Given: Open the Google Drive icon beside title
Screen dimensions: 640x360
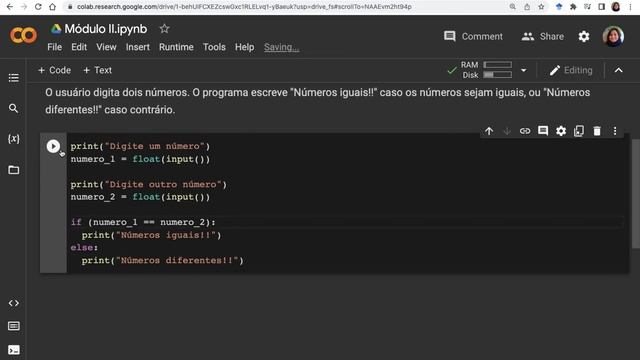Looking at the screenshot, I should (x=56, y=29).
